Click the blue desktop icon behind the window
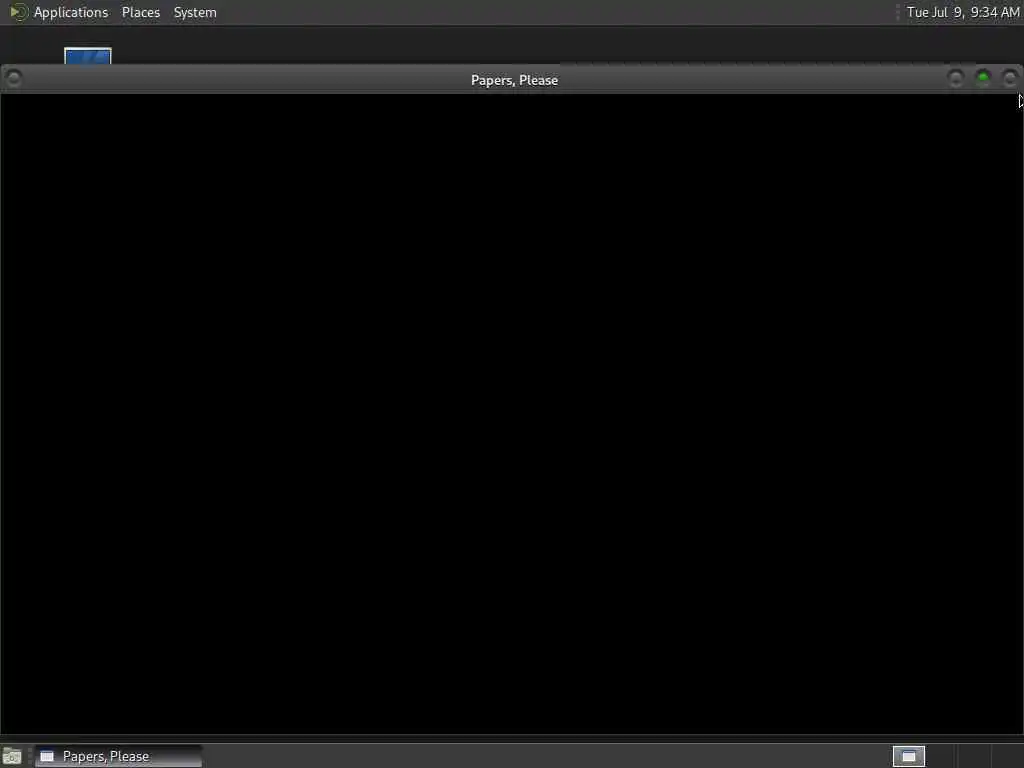 pyautogui.click(x=88, y=56)
